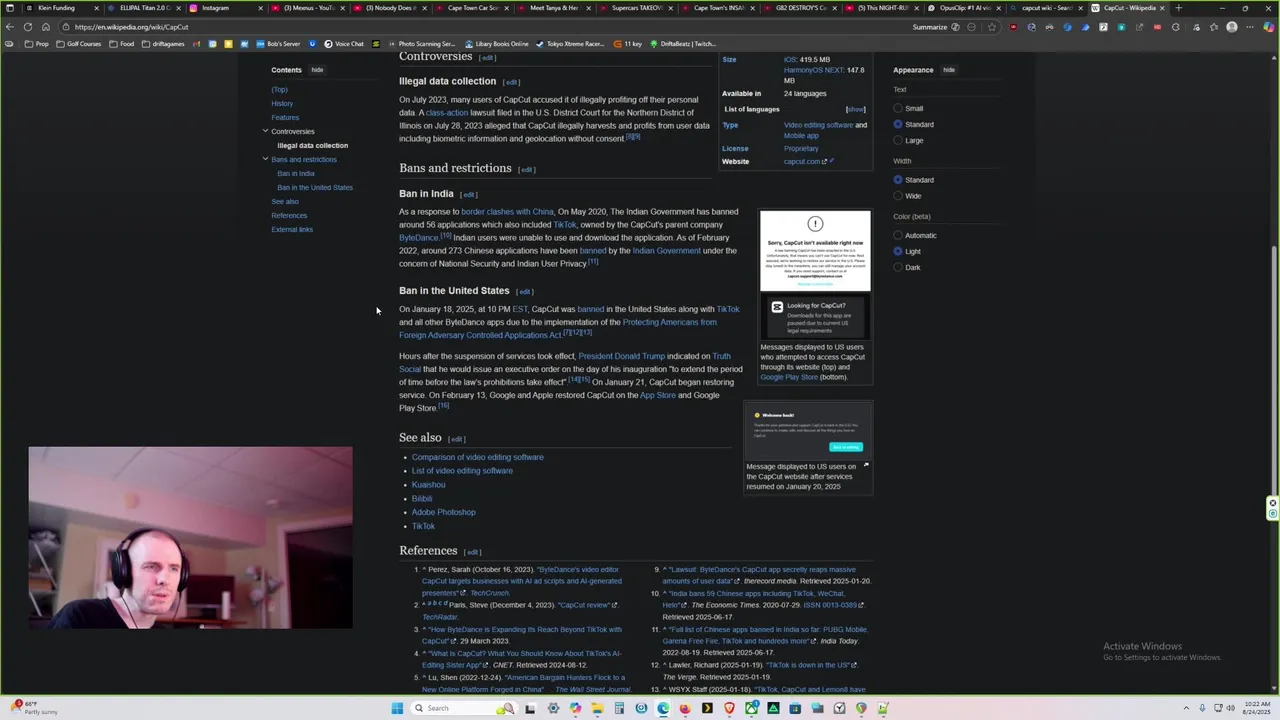Hide the Appearance panel
Image resolution: width=1280 pixels, height=720 pixels.
coord(949,70)
